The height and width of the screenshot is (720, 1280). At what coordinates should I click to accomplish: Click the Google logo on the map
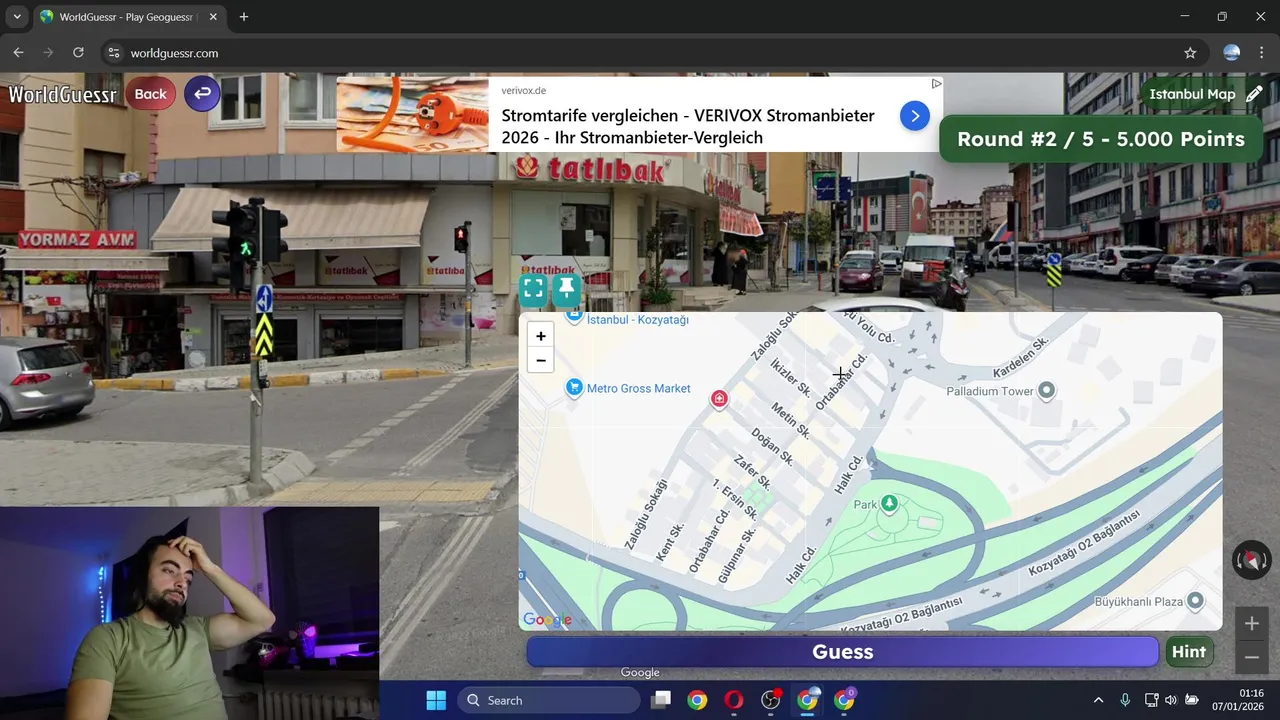[x=547, y=620]
